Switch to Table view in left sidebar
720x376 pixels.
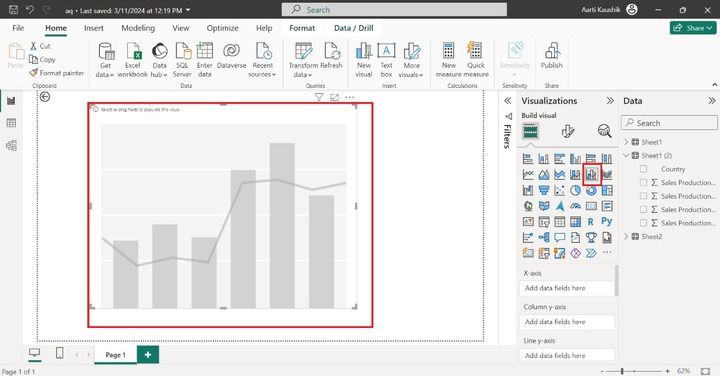click(11, 123)
